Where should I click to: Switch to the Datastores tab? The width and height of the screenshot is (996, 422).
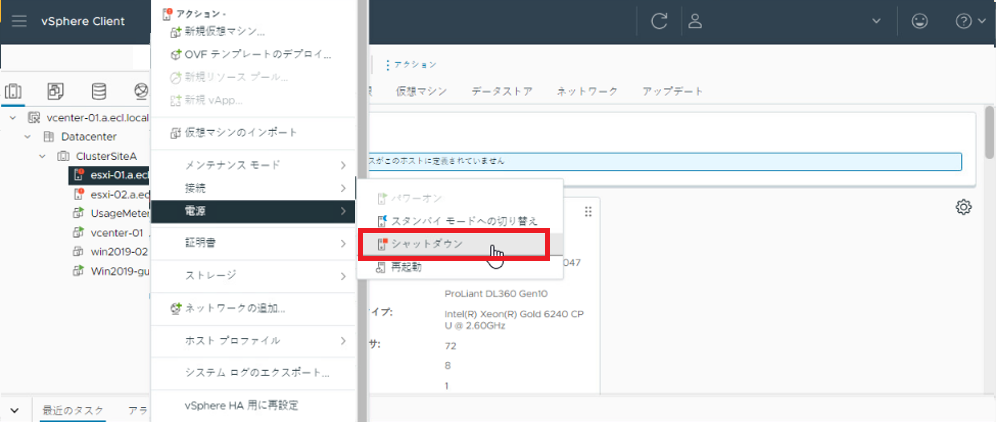pyautogui.click(x=502, y=91)
